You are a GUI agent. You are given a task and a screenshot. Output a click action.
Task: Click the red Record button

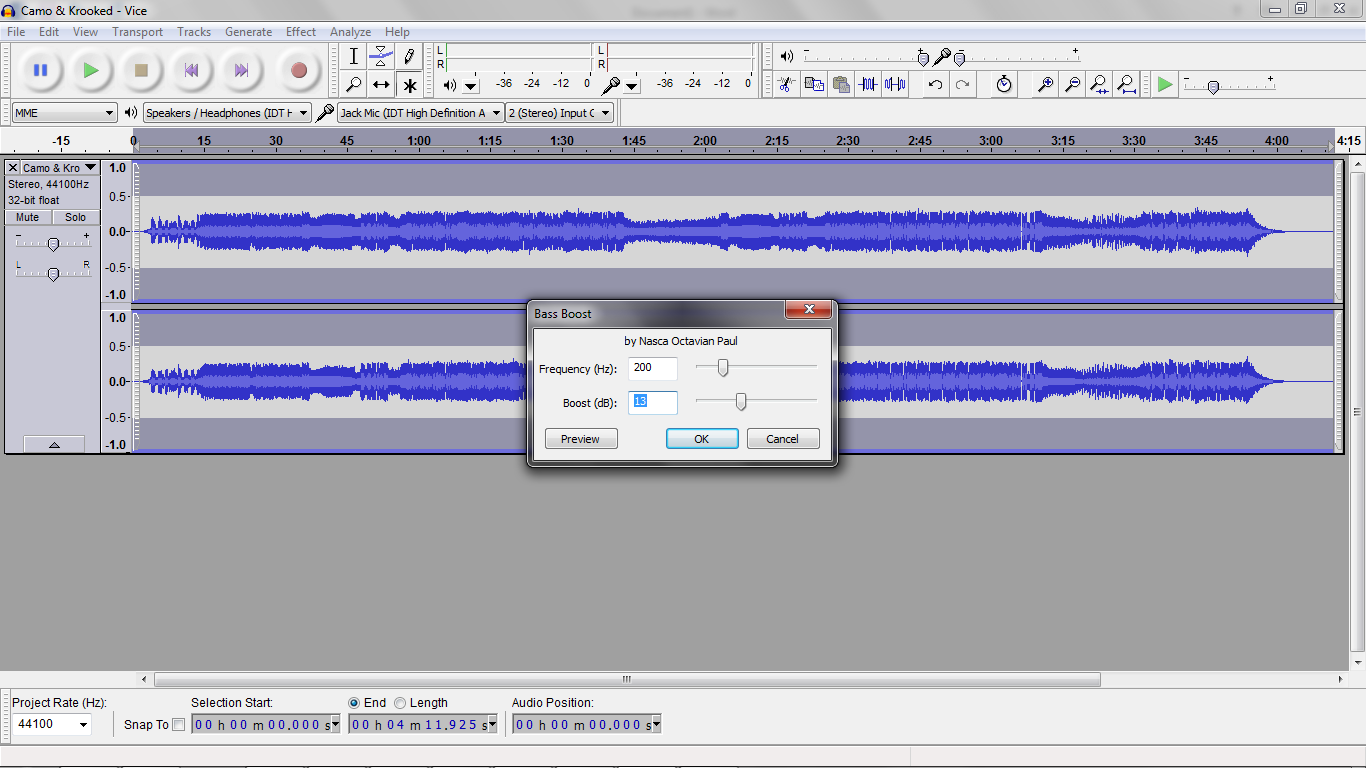298,70
